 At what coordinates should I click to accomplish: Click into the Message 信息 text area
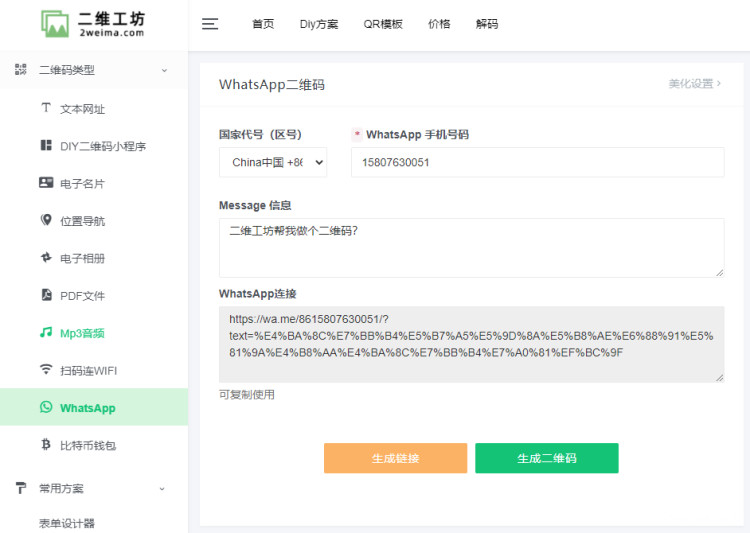point(471,248)
